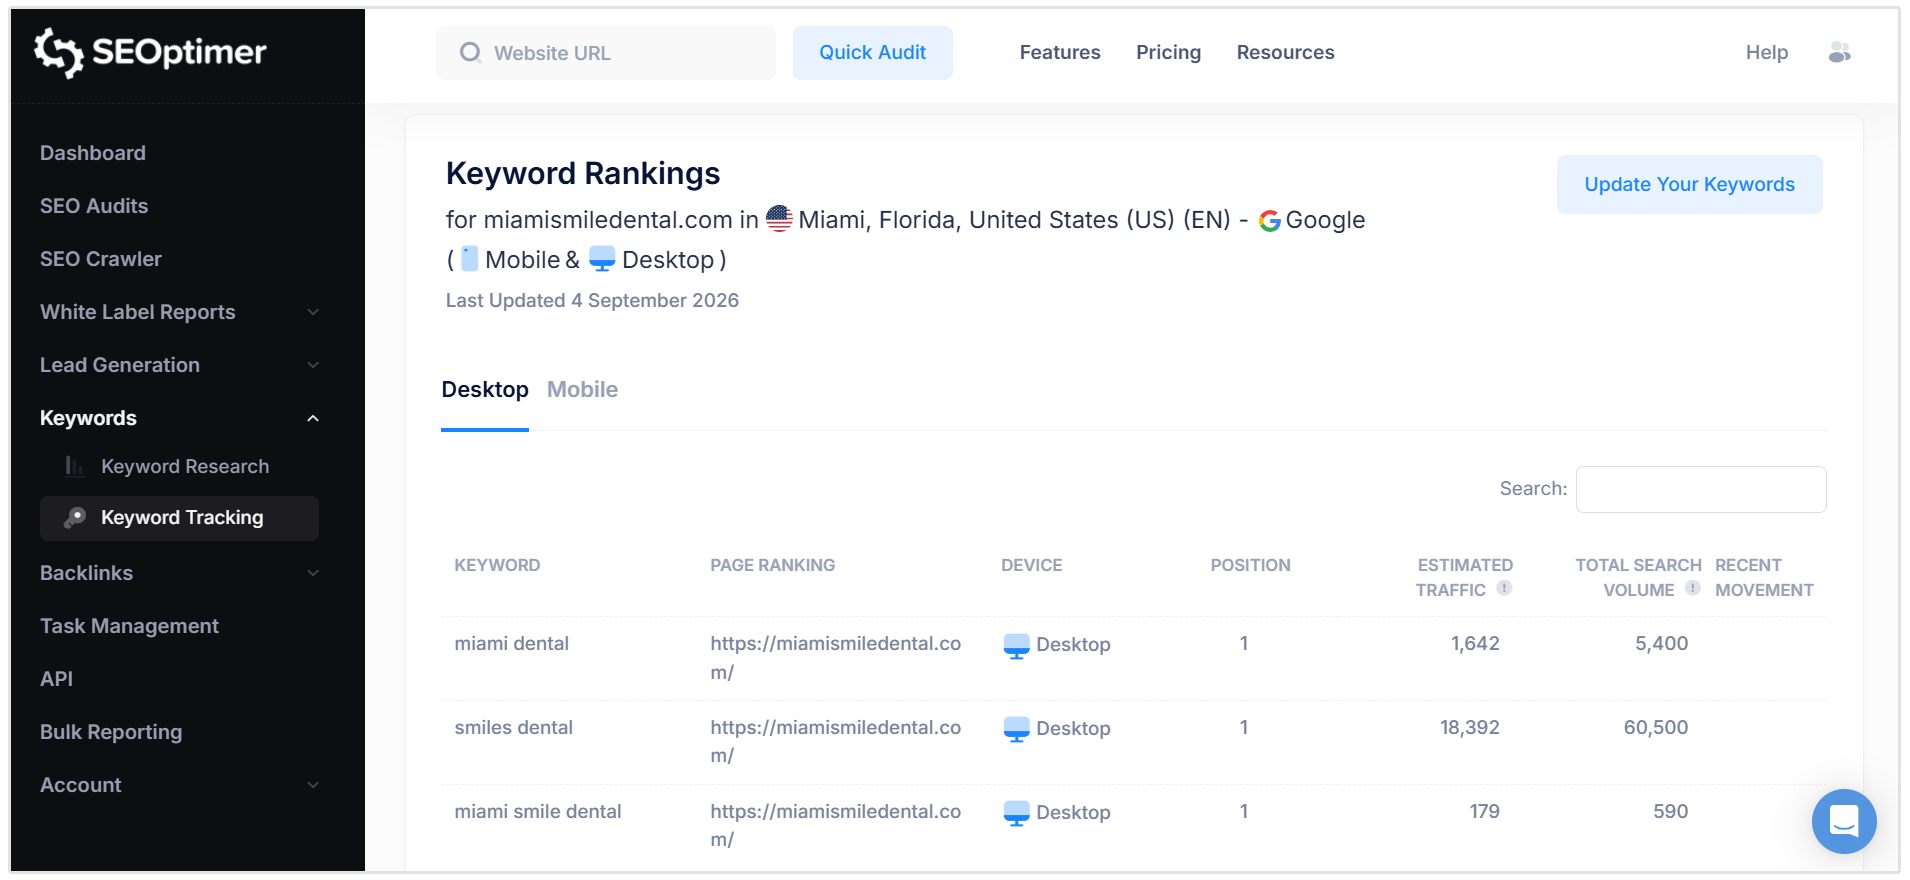Open the Pricing link
1910x880 pixels.
pyautogui.click(x=1168, y=52)
